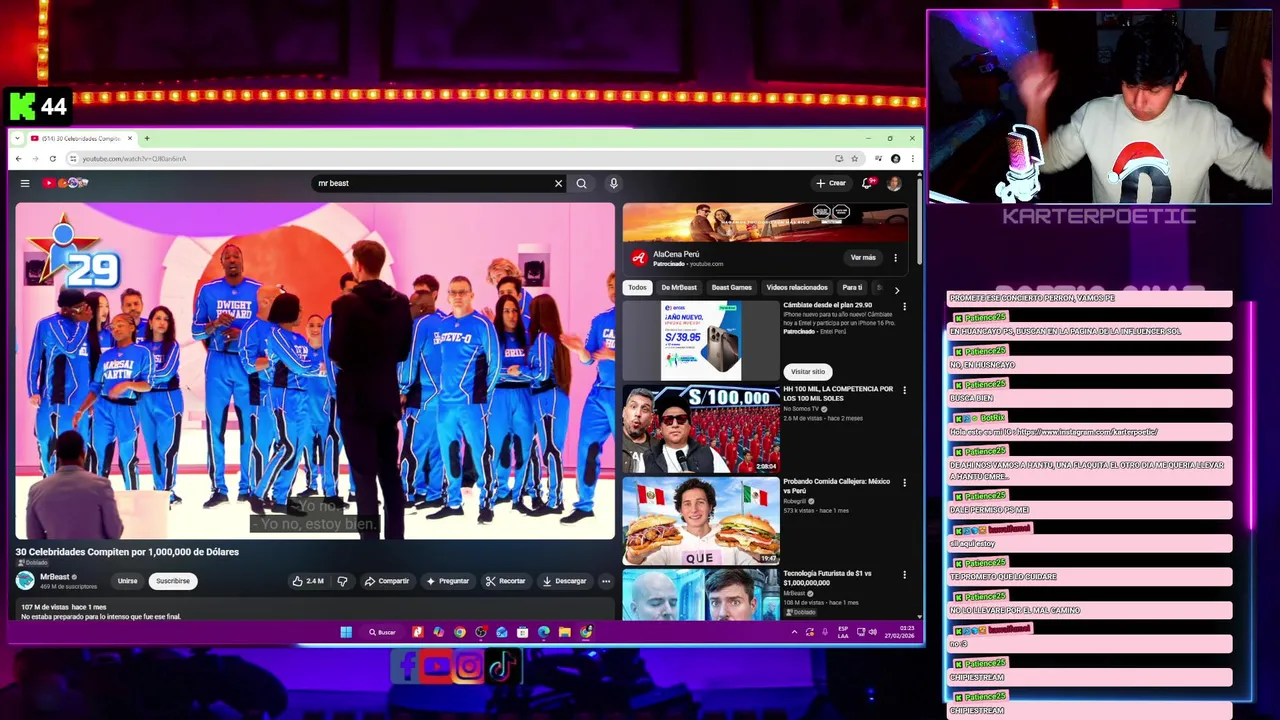
Task: Show more filter chips with the arrow
Action: pos(896,290)
